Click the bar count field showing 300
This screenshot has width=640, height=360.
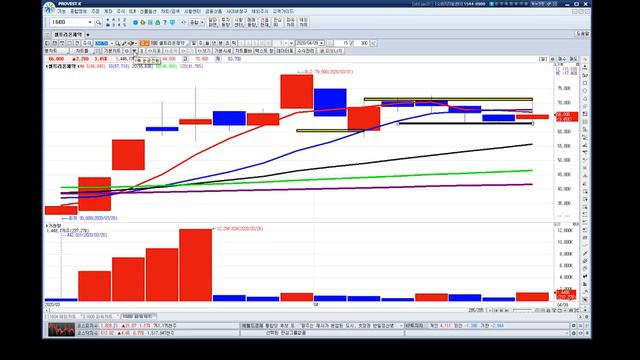(x=361, y=43)
